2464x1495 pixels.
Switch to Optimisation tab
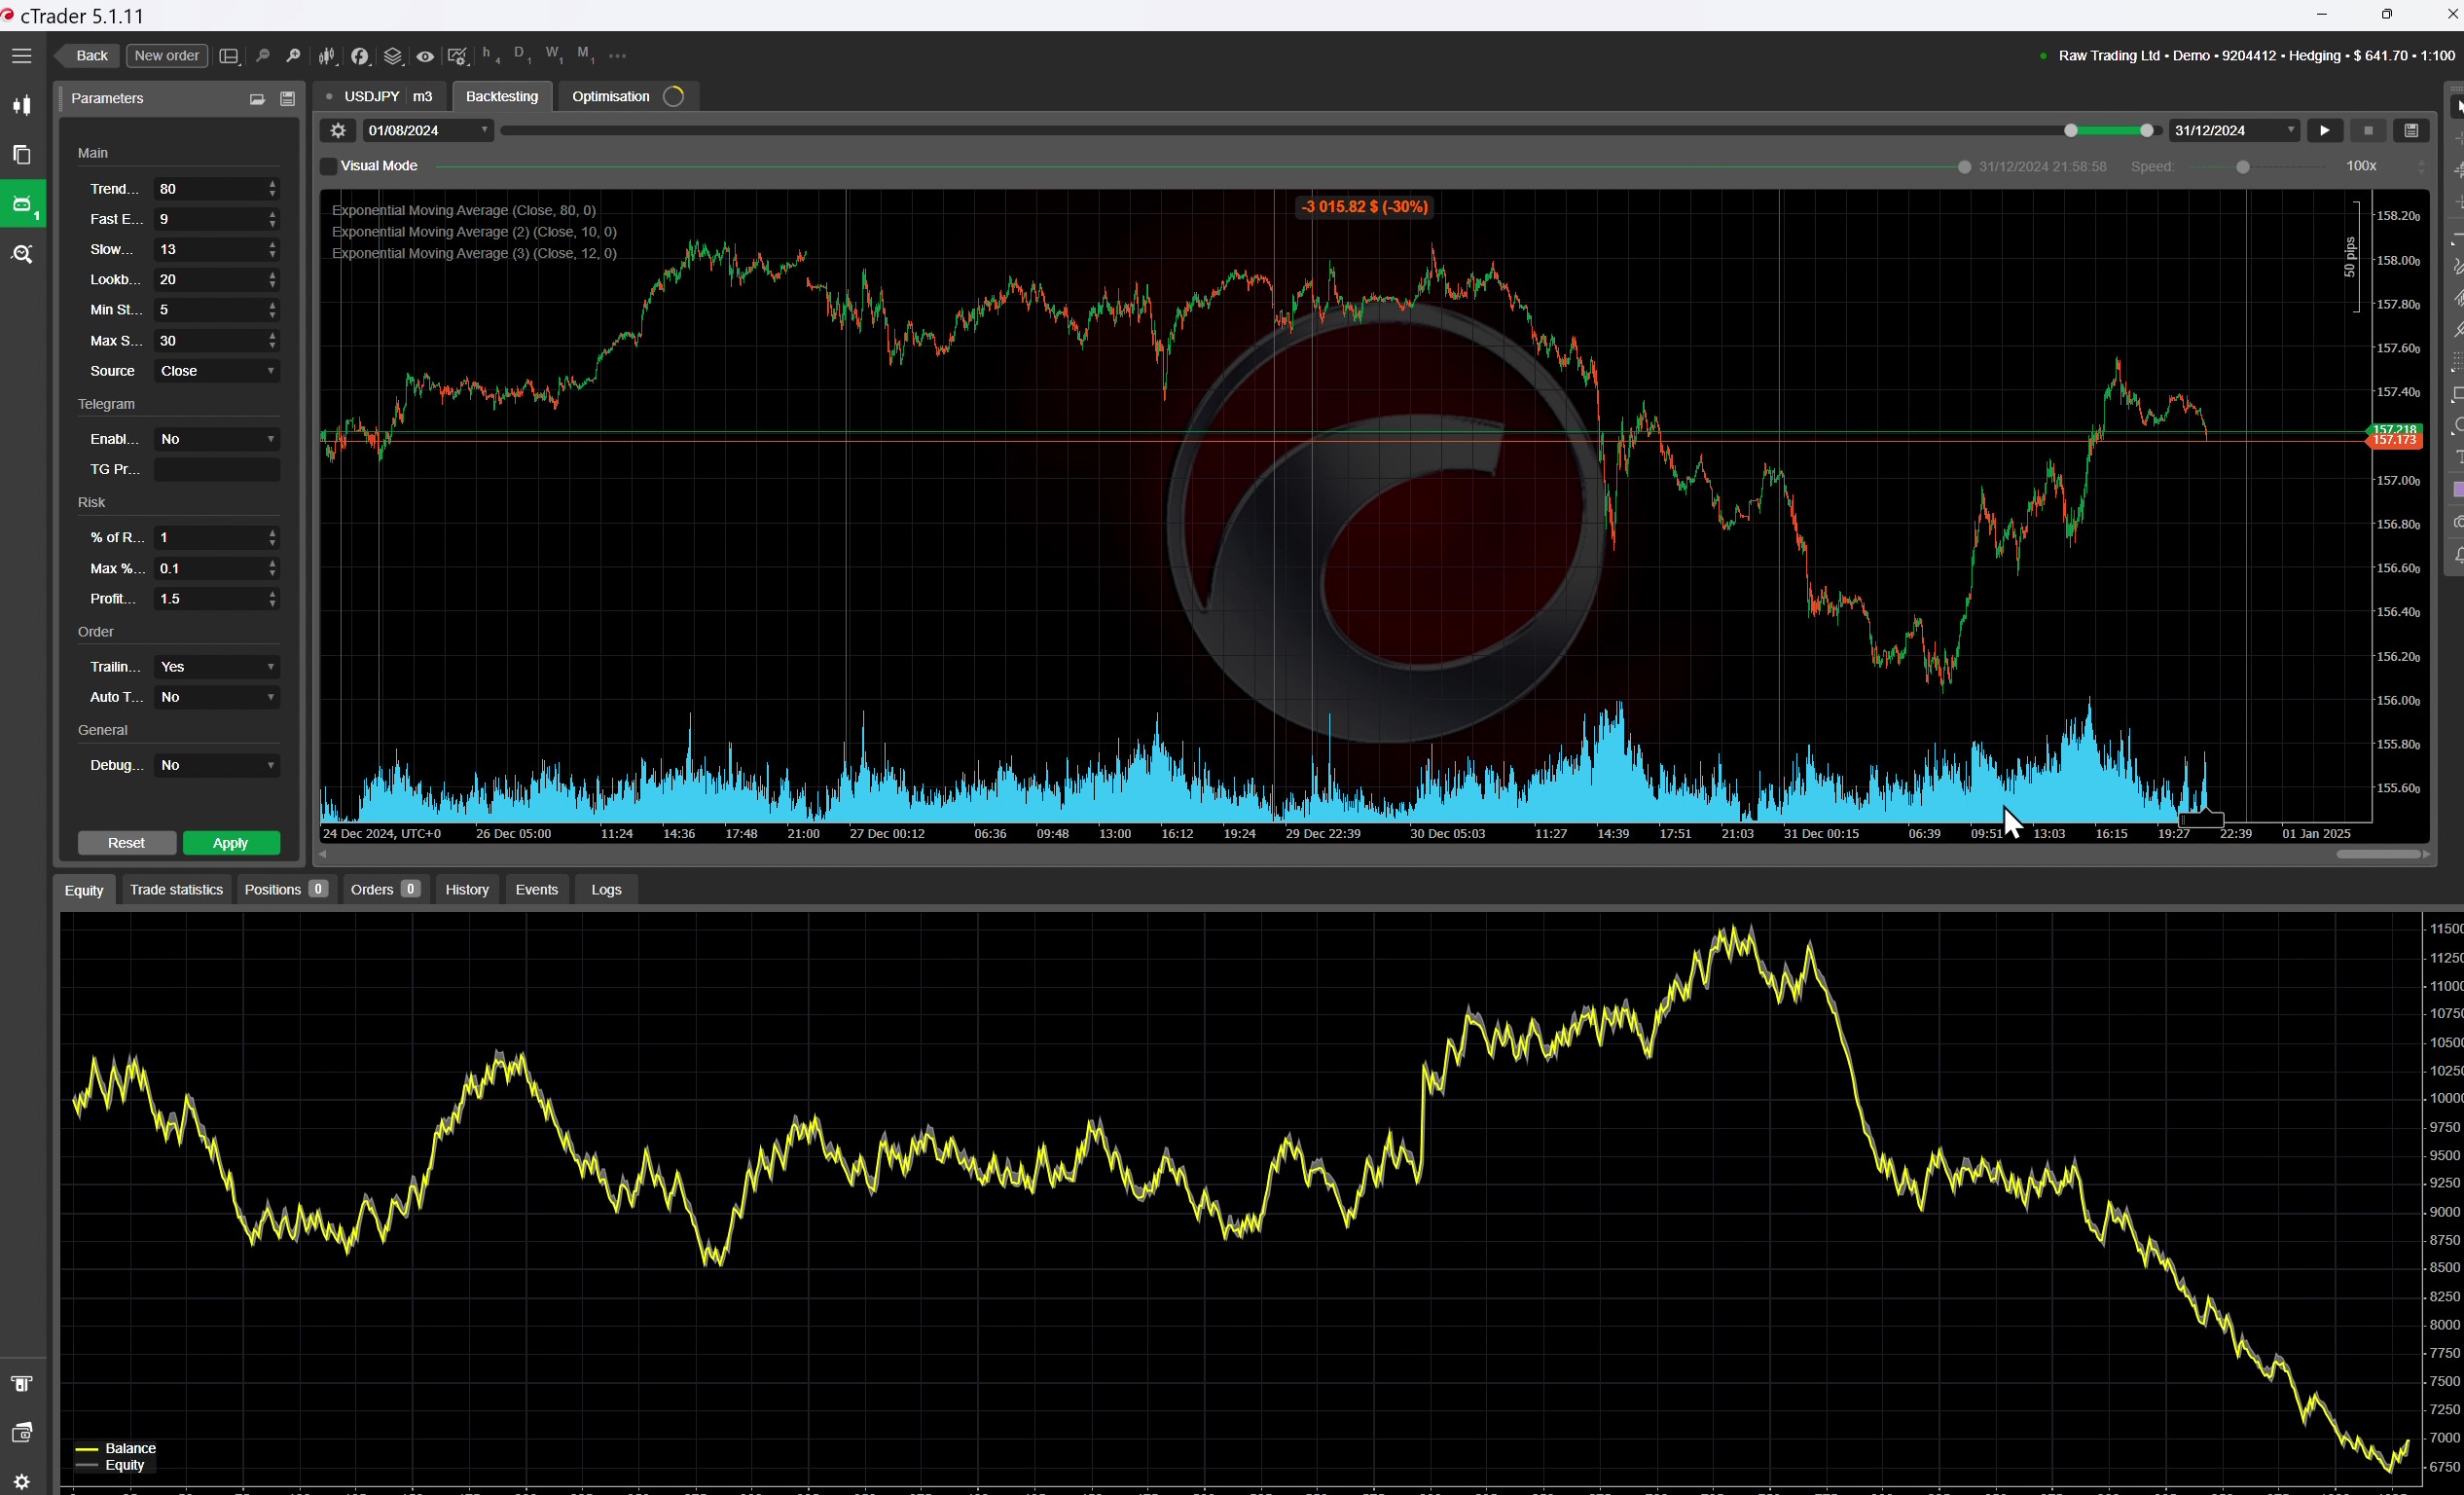(627, 96)
